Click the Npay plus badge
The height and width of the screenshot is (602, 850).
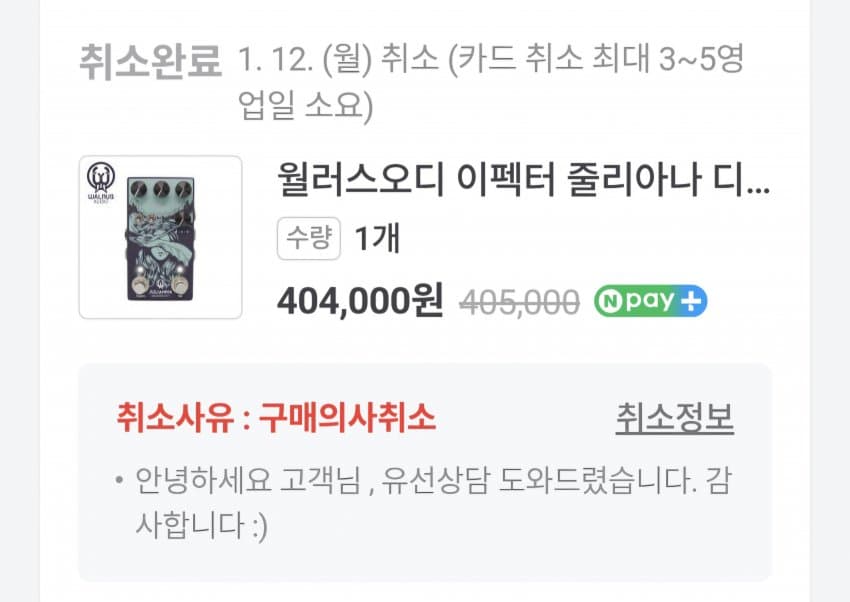pos(651,301)
